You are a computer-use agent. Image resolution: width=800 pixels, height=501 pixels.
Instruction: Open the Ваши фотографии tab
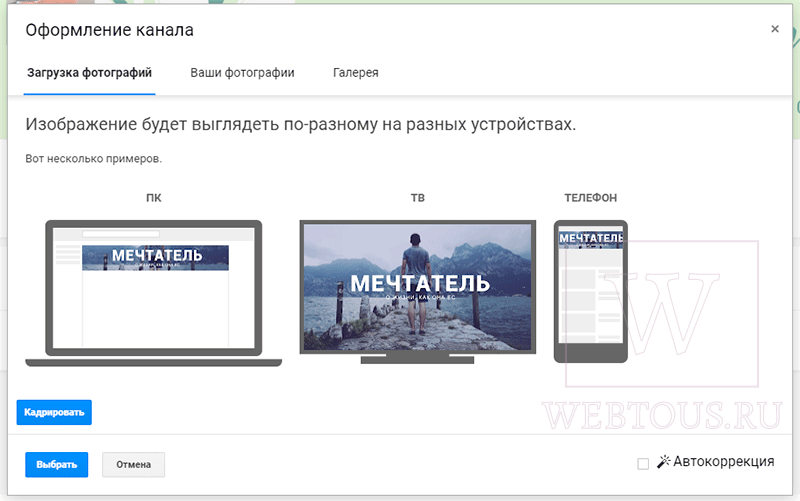point(242,73)
